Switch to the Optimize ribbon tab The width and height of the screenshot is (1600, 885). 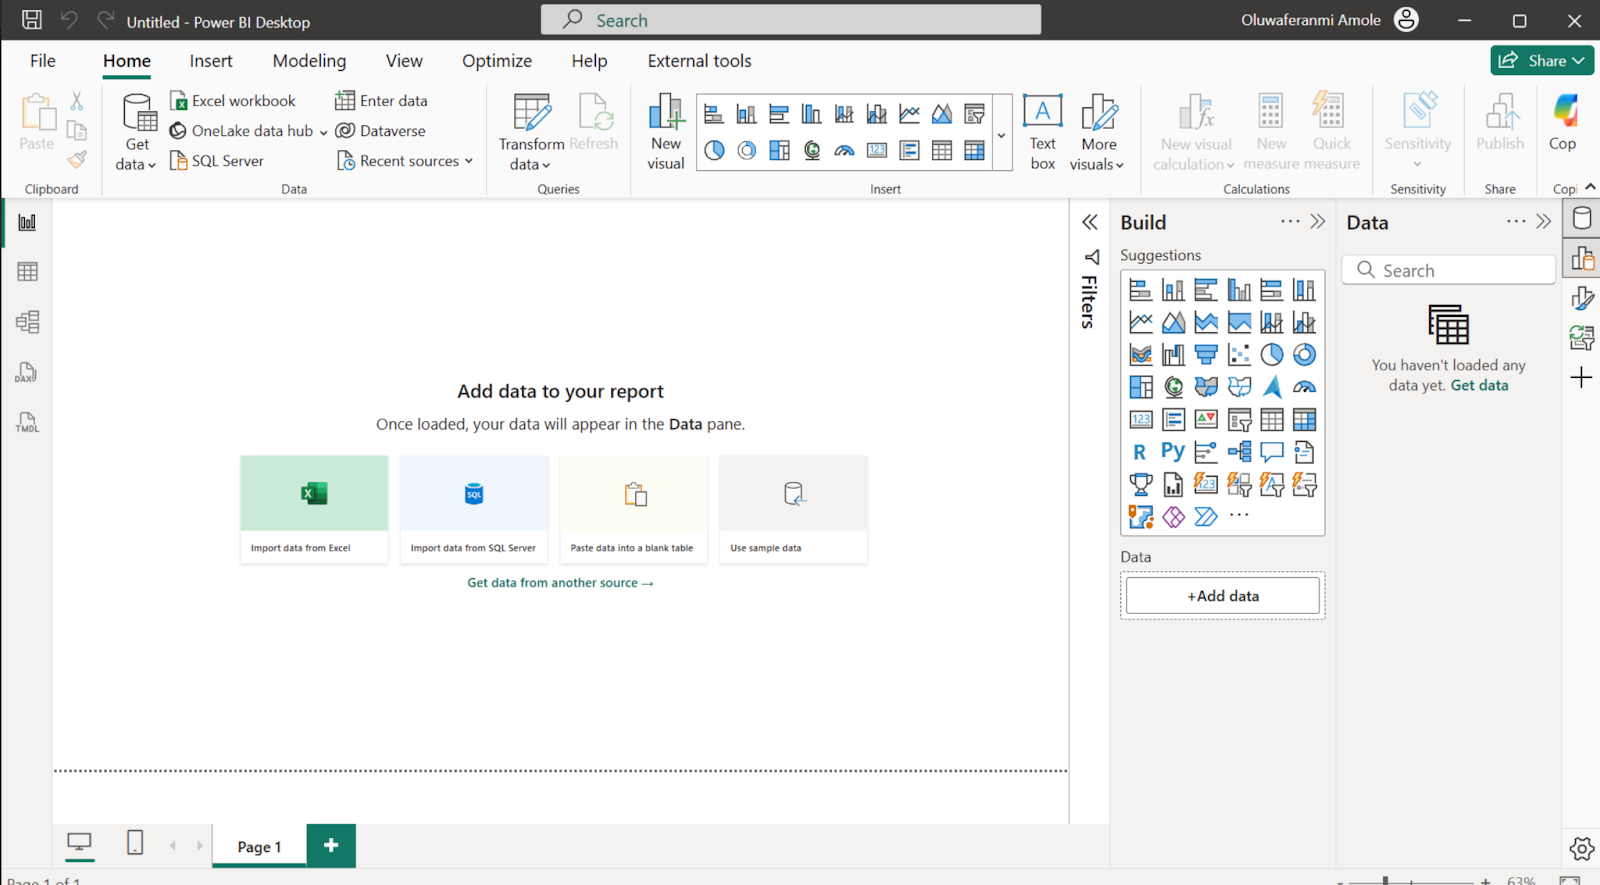pyautogui.click(x=497, y=61)
